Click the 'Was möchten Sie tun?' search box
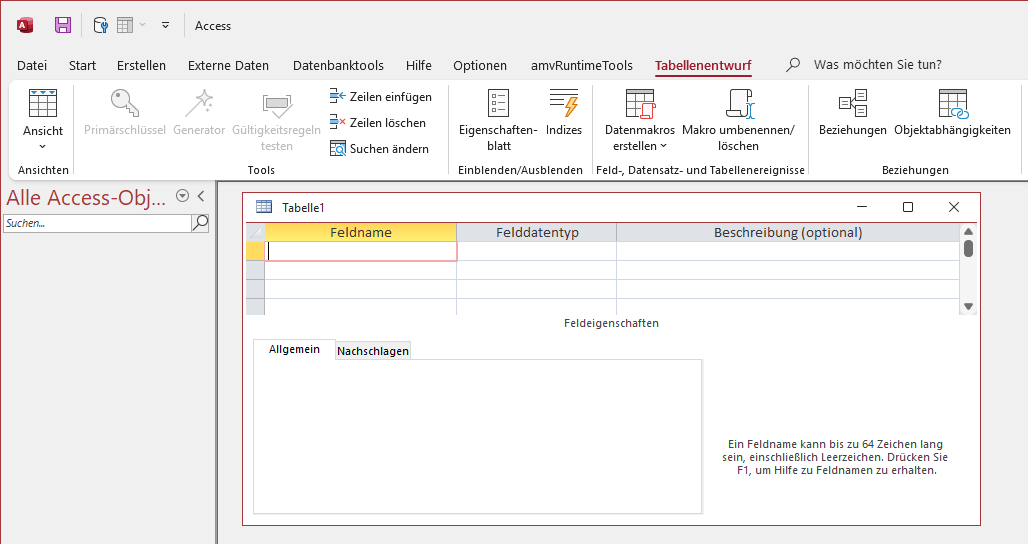The image size is (1028, 544). [877, 65]
